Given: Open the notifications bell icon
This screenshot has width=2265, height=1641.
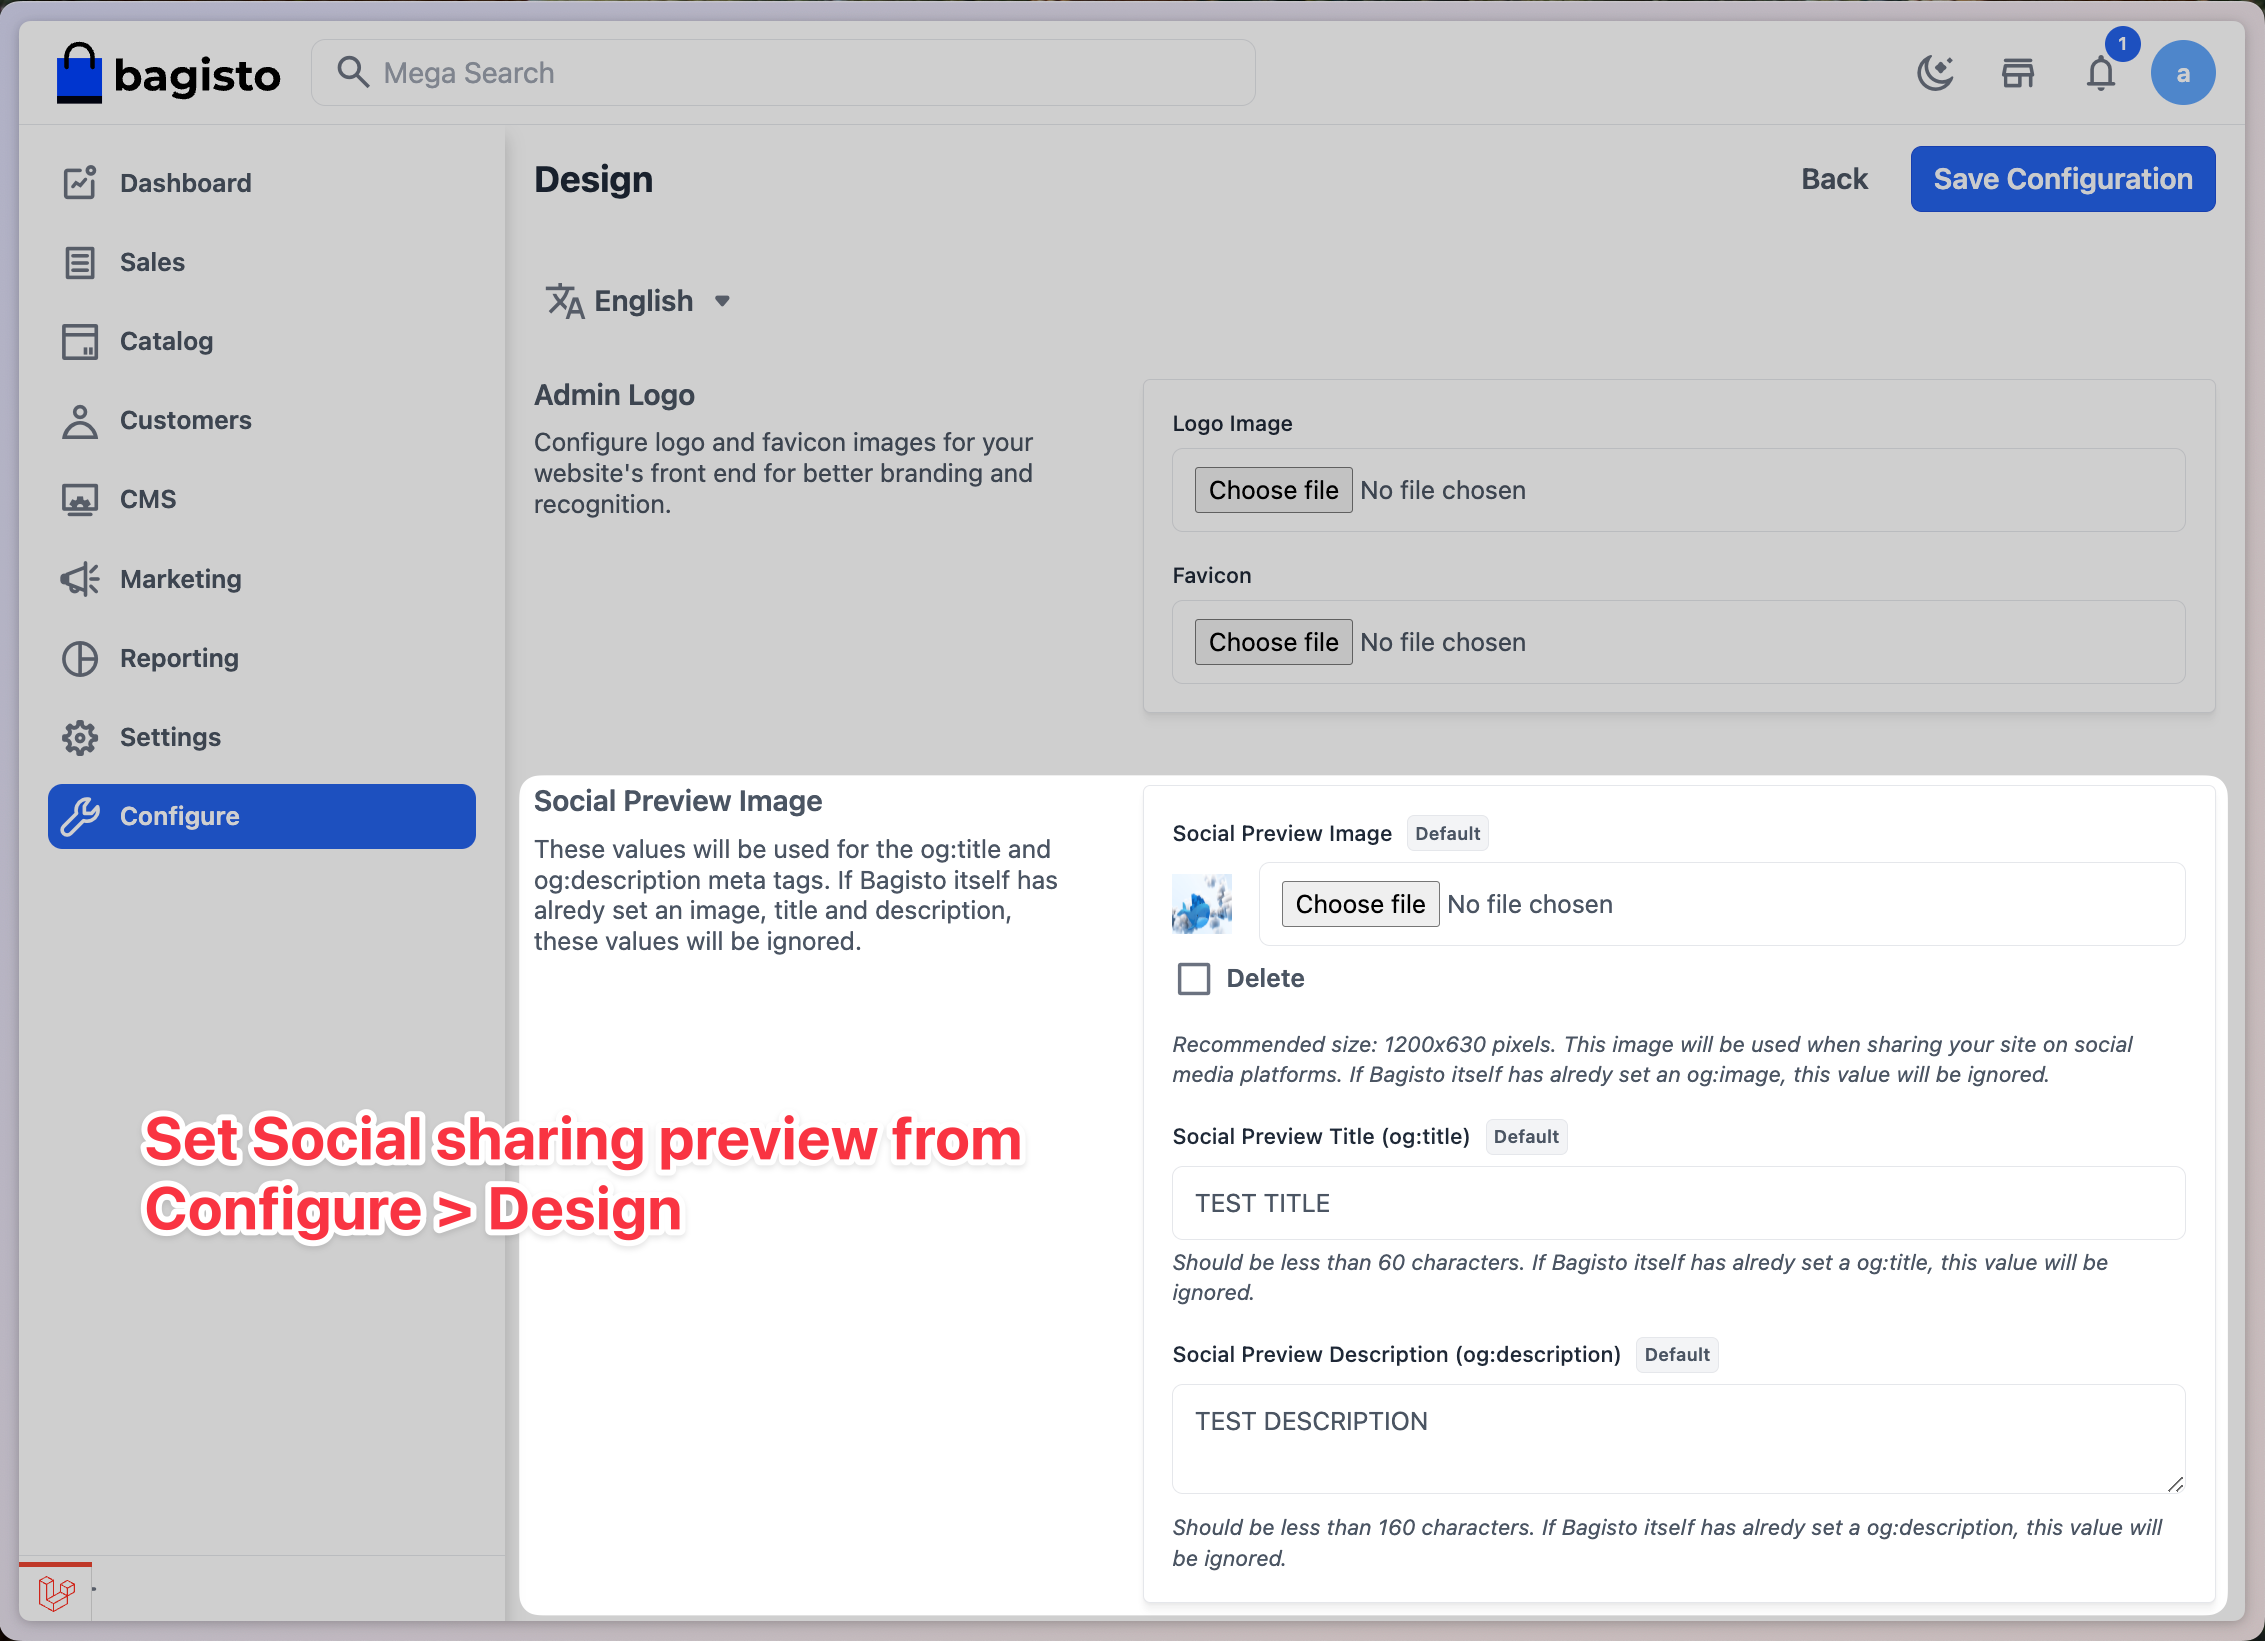Looking at the screenshot, I should tap(2100, 73).
